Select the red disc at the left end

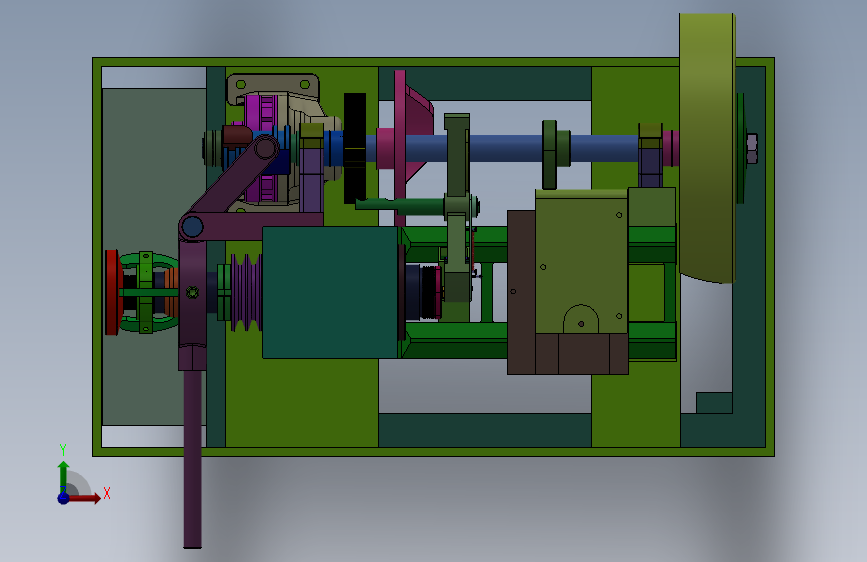click(x=112, y=292)
